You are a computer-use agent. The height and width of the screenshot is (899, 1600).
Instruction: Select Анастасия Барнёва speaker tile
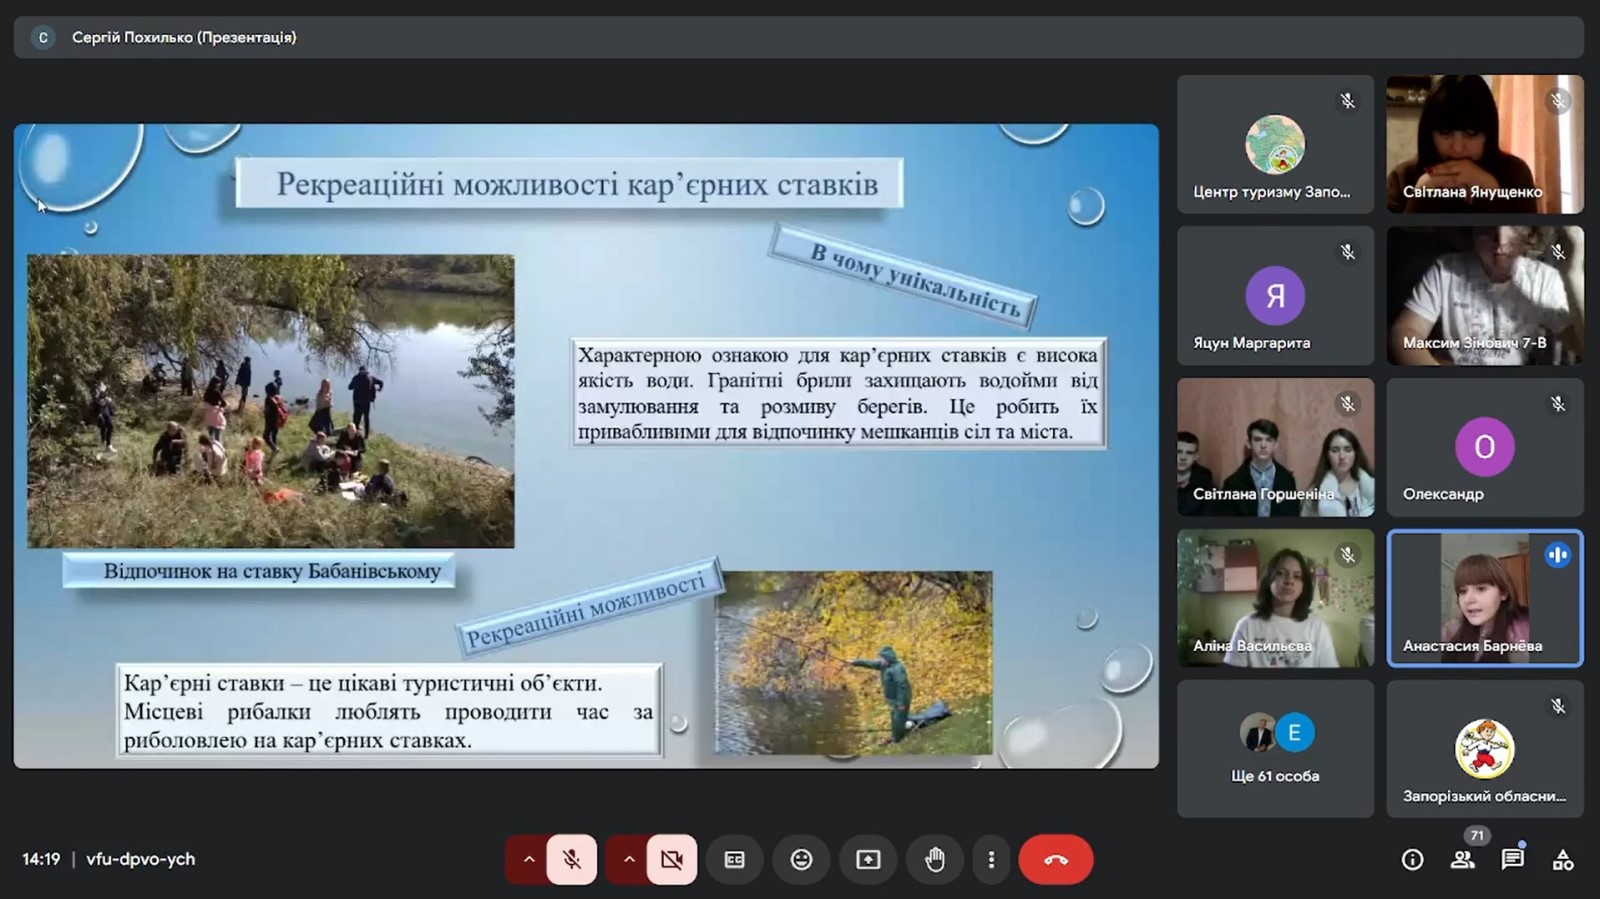1484,598
